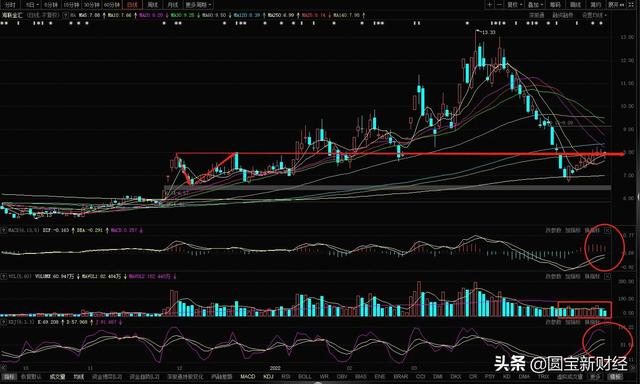Viewport: 640px width, 384px height.
Task: Click the plus zoom-in icon
Action: (489, 5)
